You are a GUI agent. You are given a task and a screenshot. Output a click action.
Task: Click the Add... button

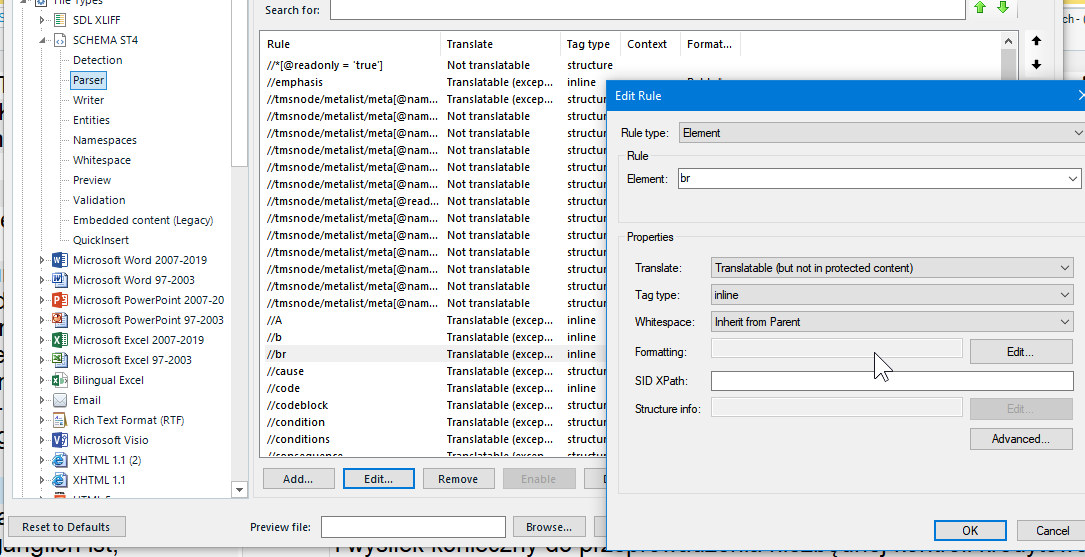click(298, 479)
